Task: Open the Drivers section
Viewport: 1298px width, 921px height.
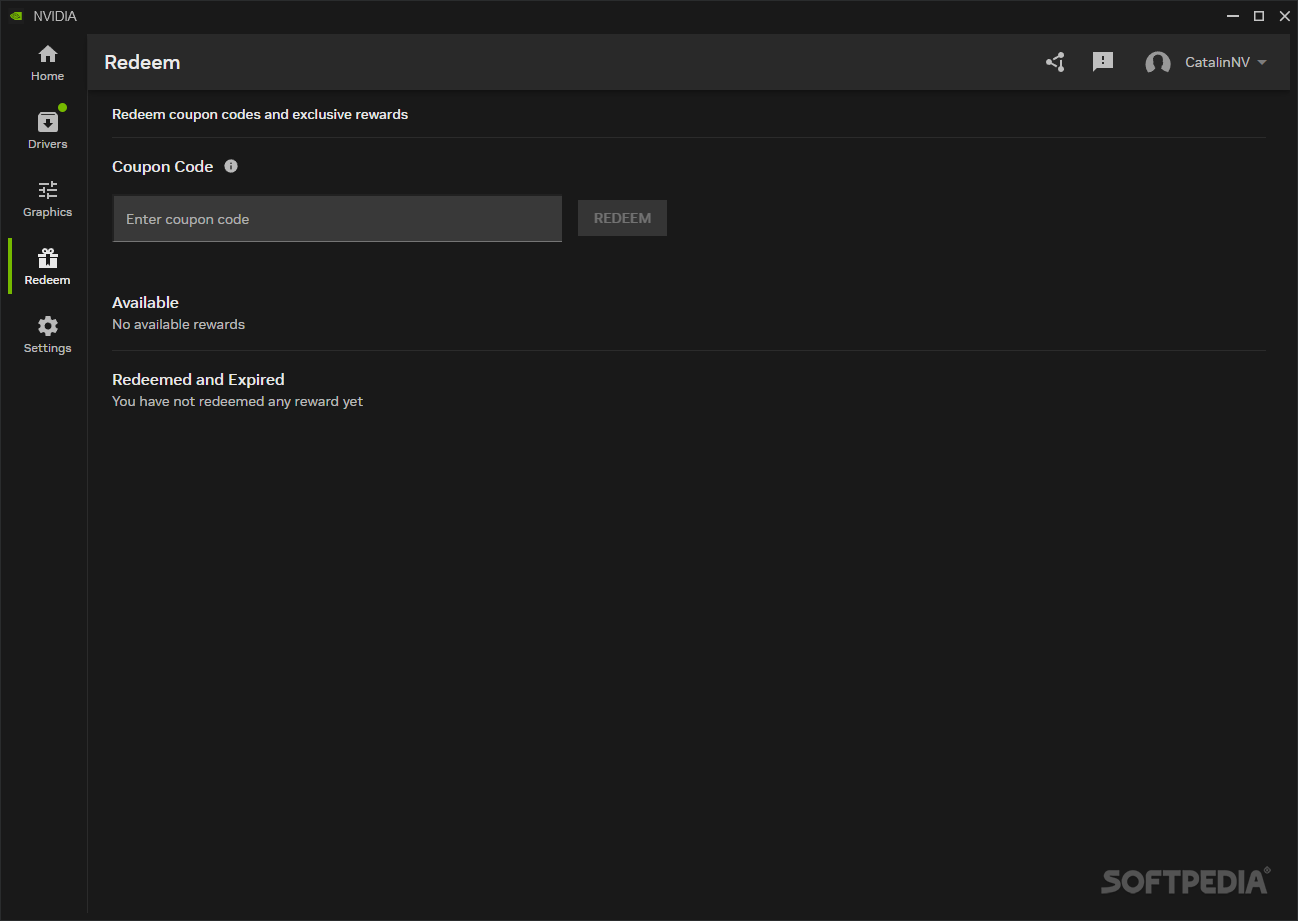Action: click(47, 131)
